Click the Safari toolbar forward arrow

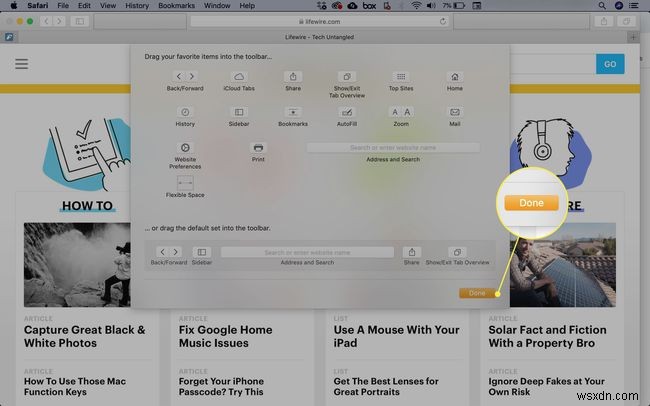tap(59, 21)
